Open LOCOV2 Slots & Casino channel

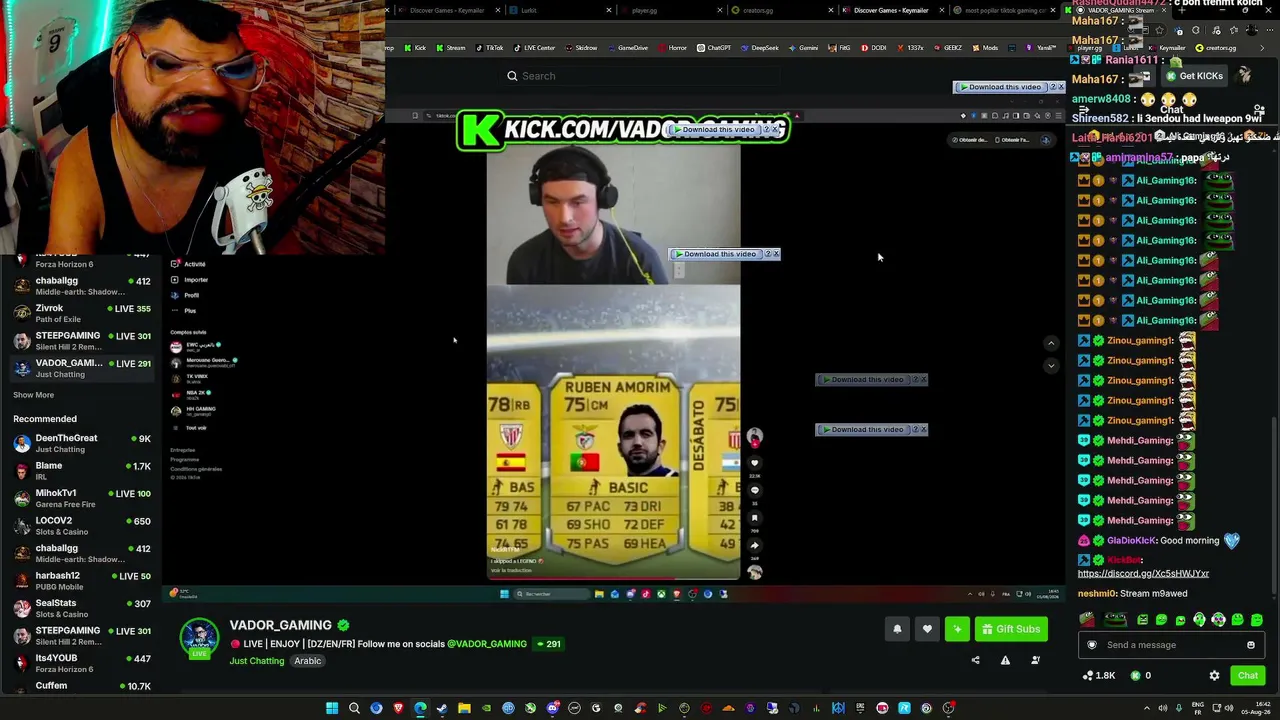80,526
